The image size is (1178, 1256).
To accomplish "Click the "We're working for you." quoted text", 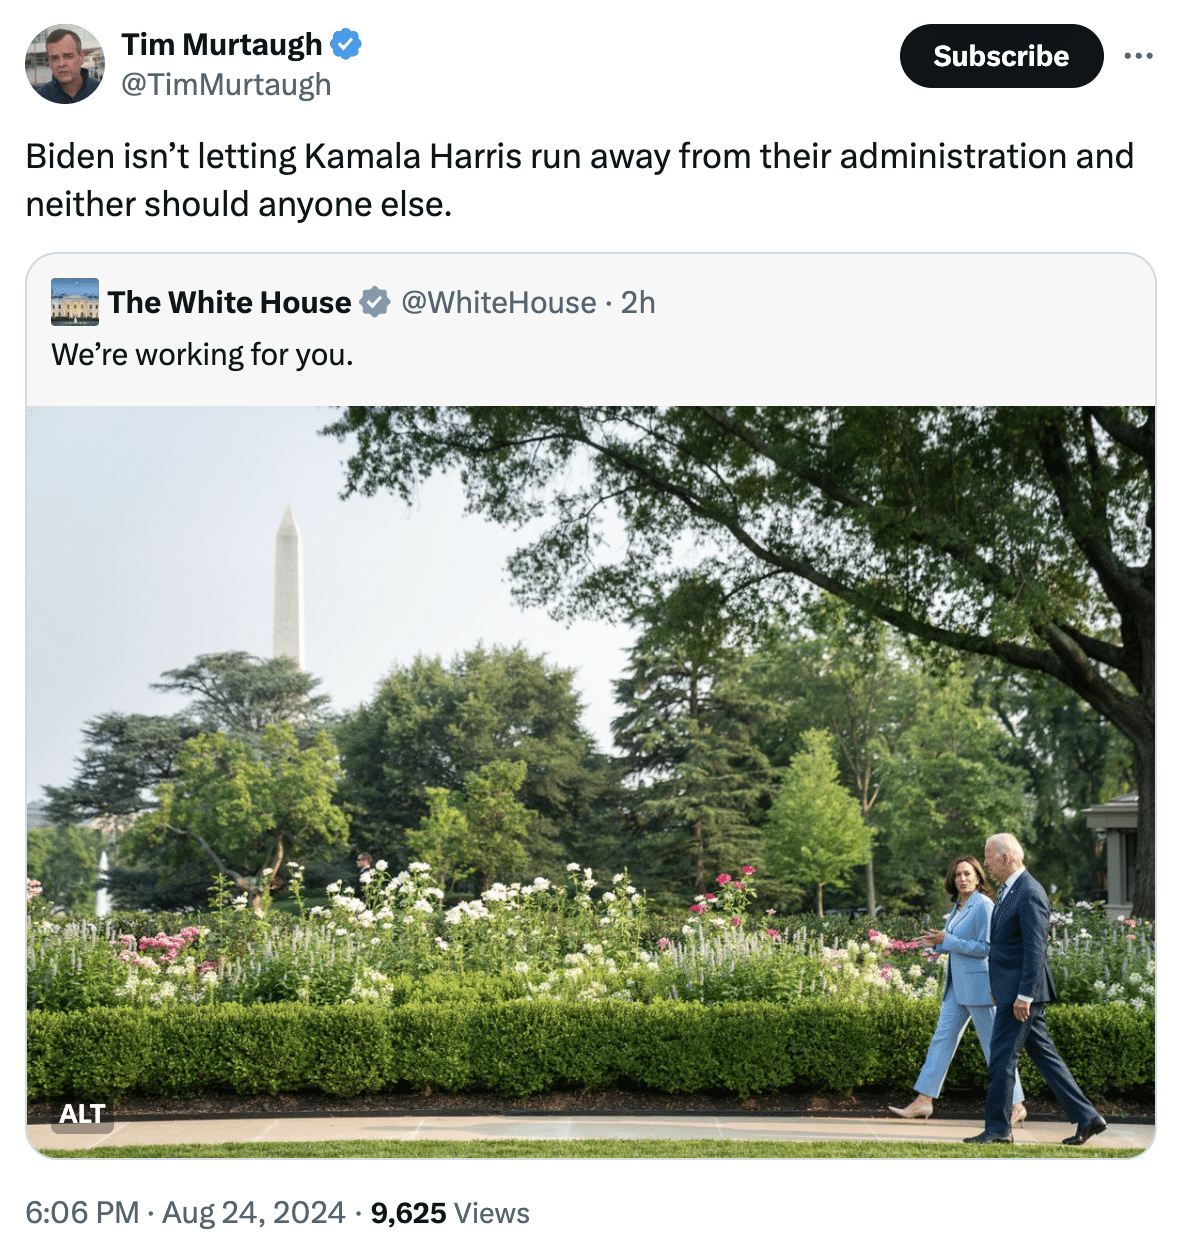I will click(202, 355).
